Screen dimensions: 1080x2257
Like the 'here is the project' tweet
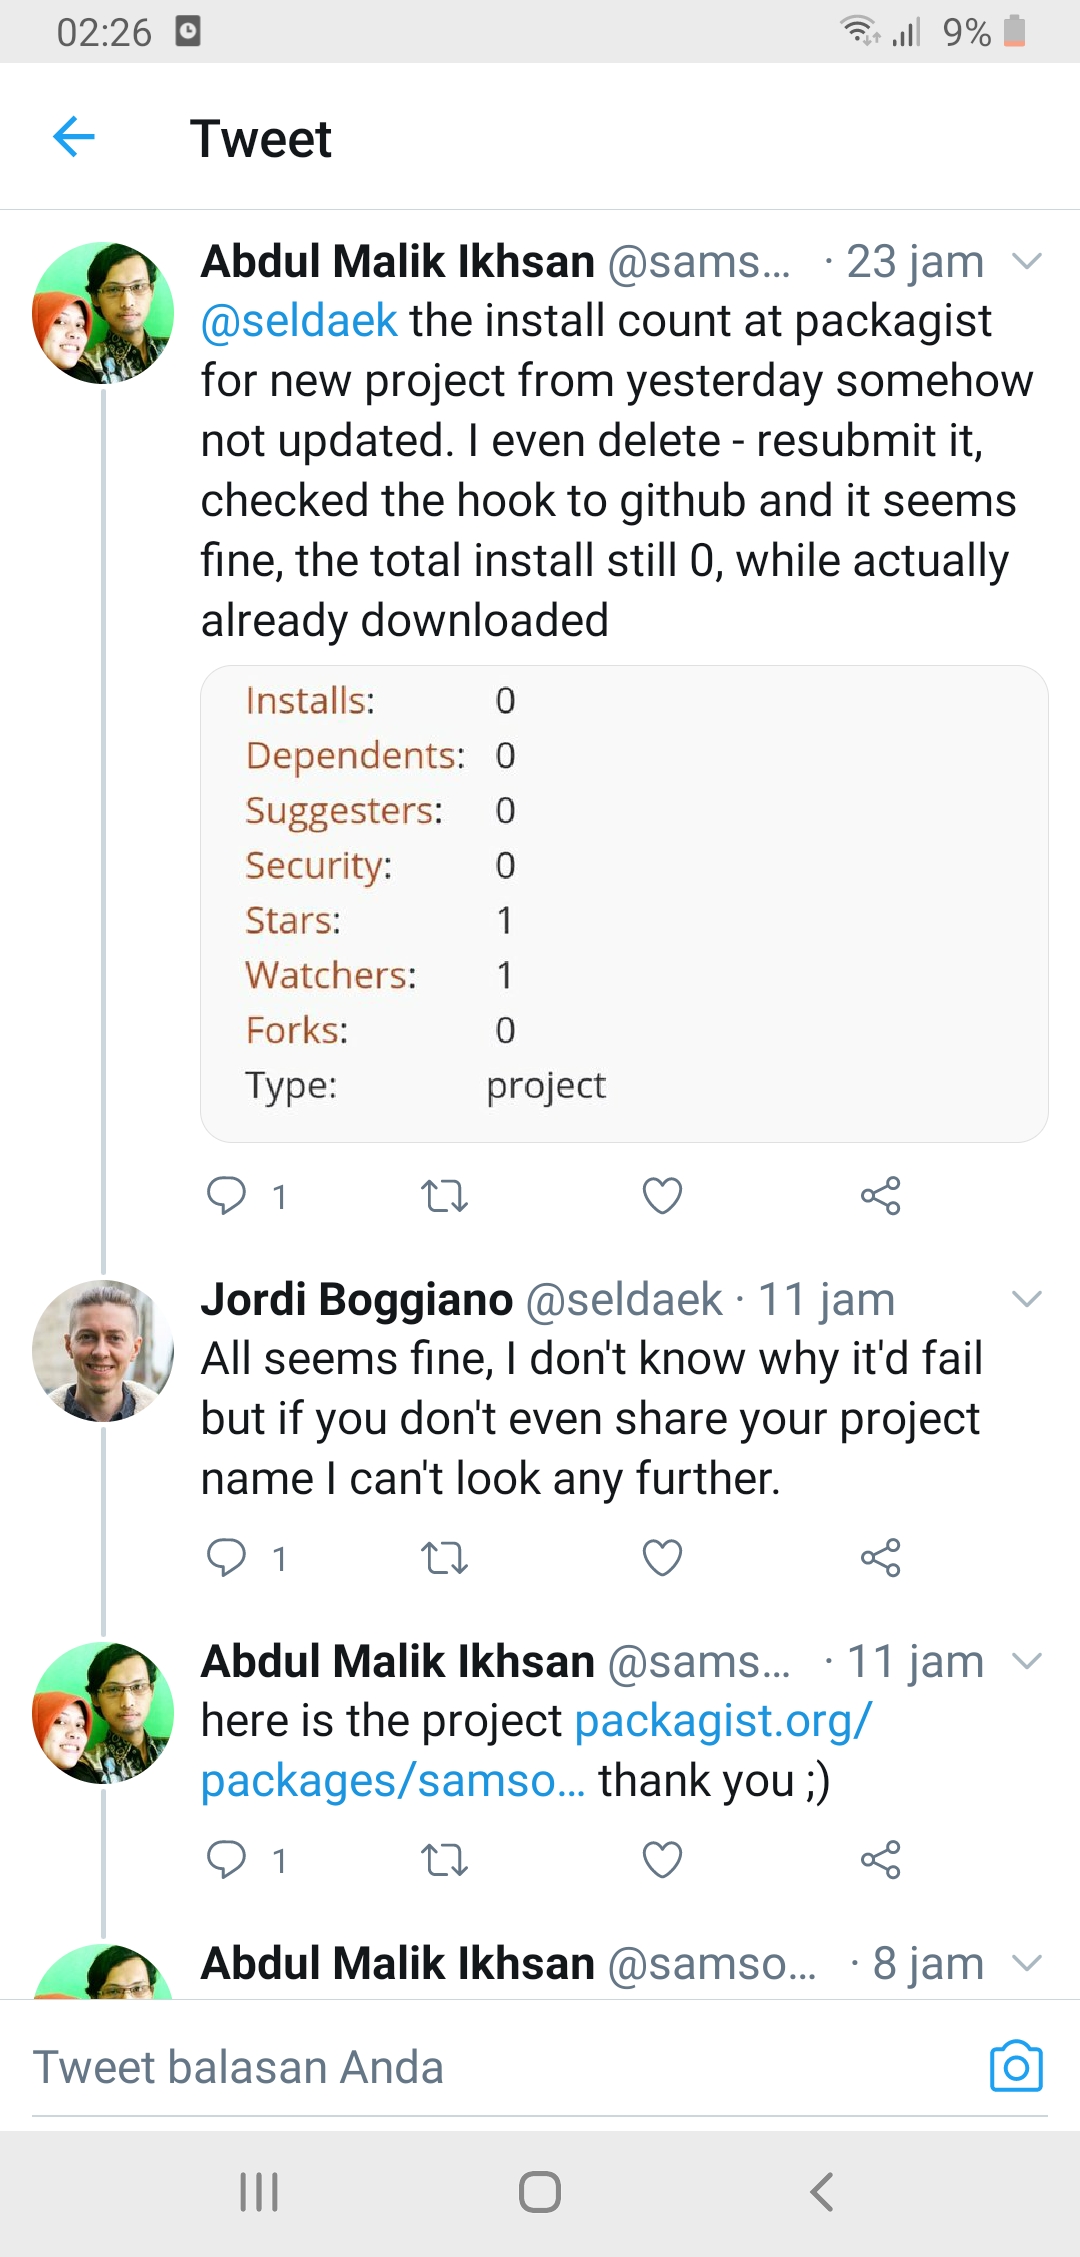tap(662, 1859)
